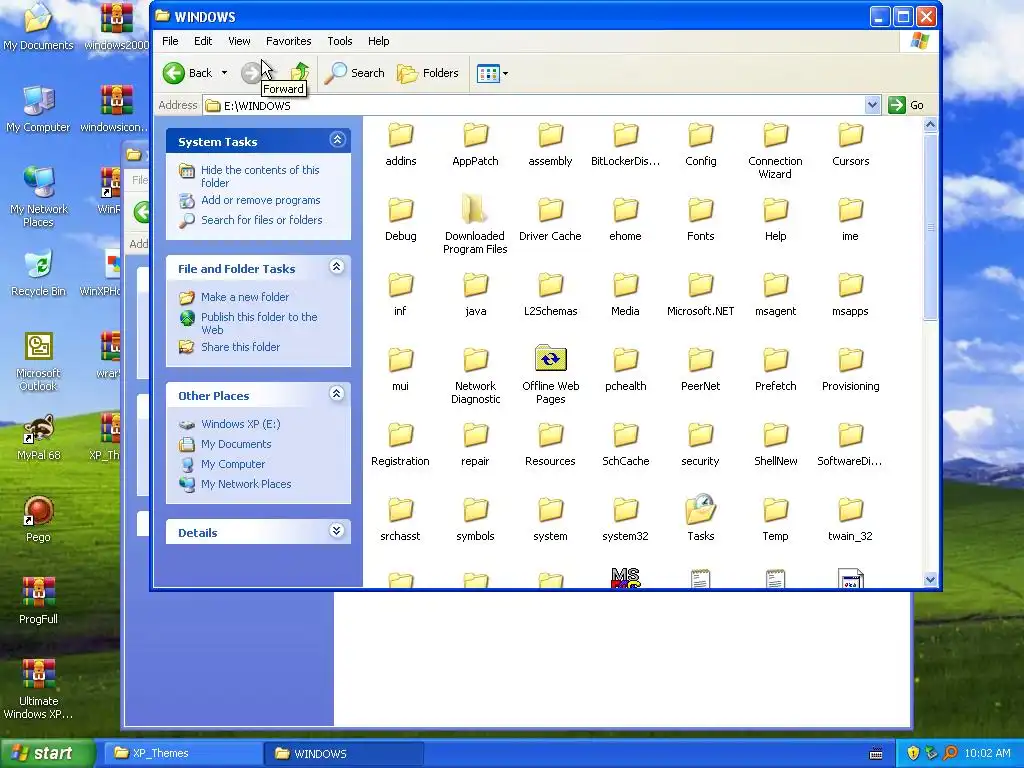The image size is (1024, 768).
Task: Open the File menu
Action: [170, 41]
